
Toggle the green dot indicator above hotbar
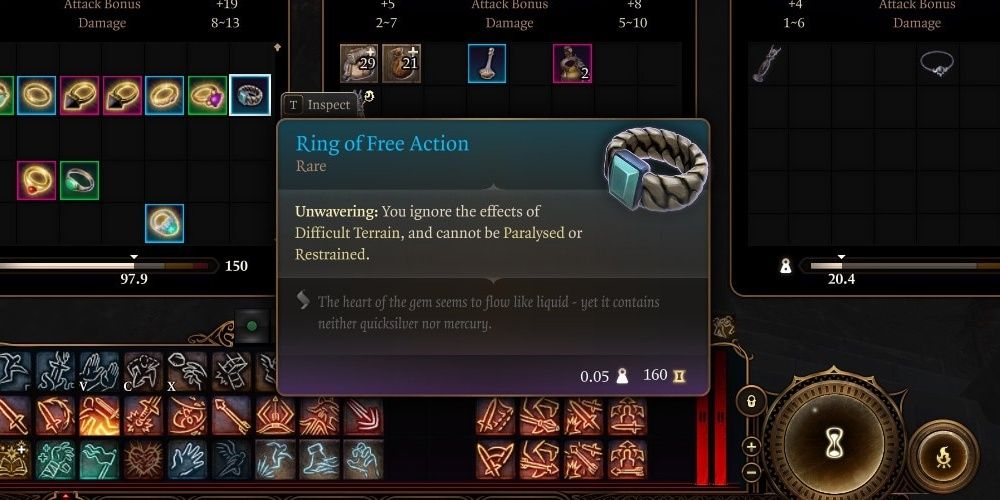coord(252,326)
